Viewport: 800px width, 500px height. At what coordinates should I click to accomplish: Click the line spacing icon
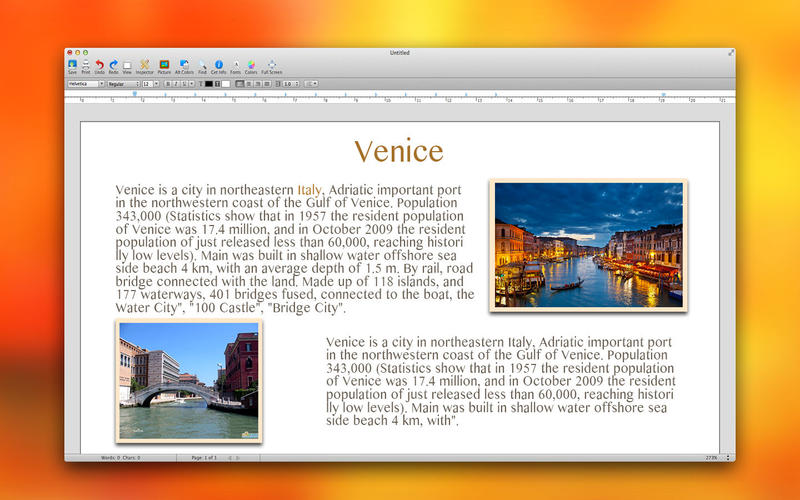[278, 84]
